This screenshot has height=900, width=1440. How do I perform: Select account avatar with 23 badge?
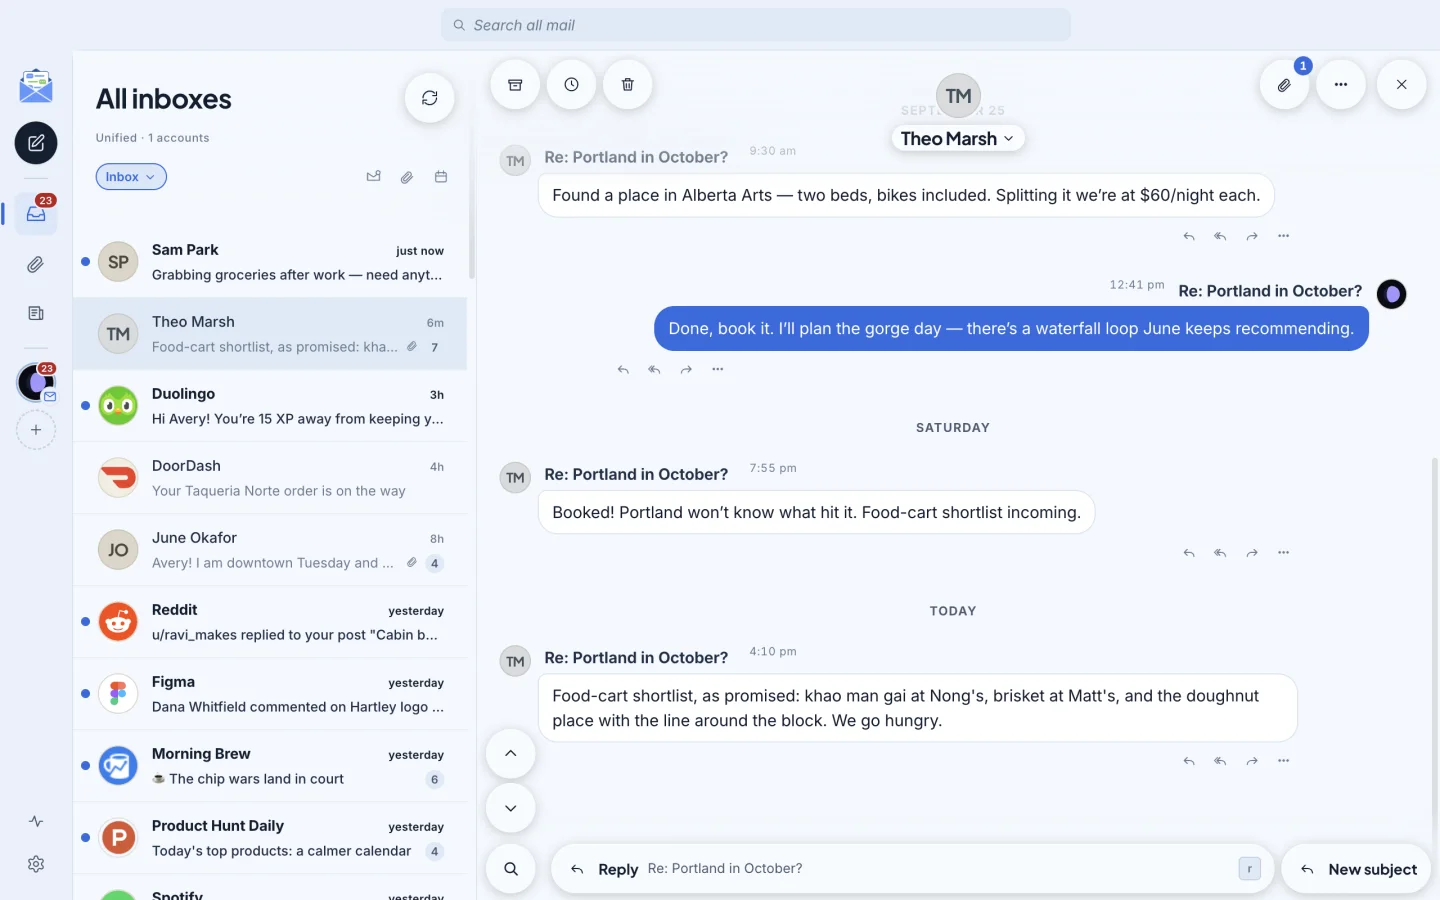pos(36,382)
